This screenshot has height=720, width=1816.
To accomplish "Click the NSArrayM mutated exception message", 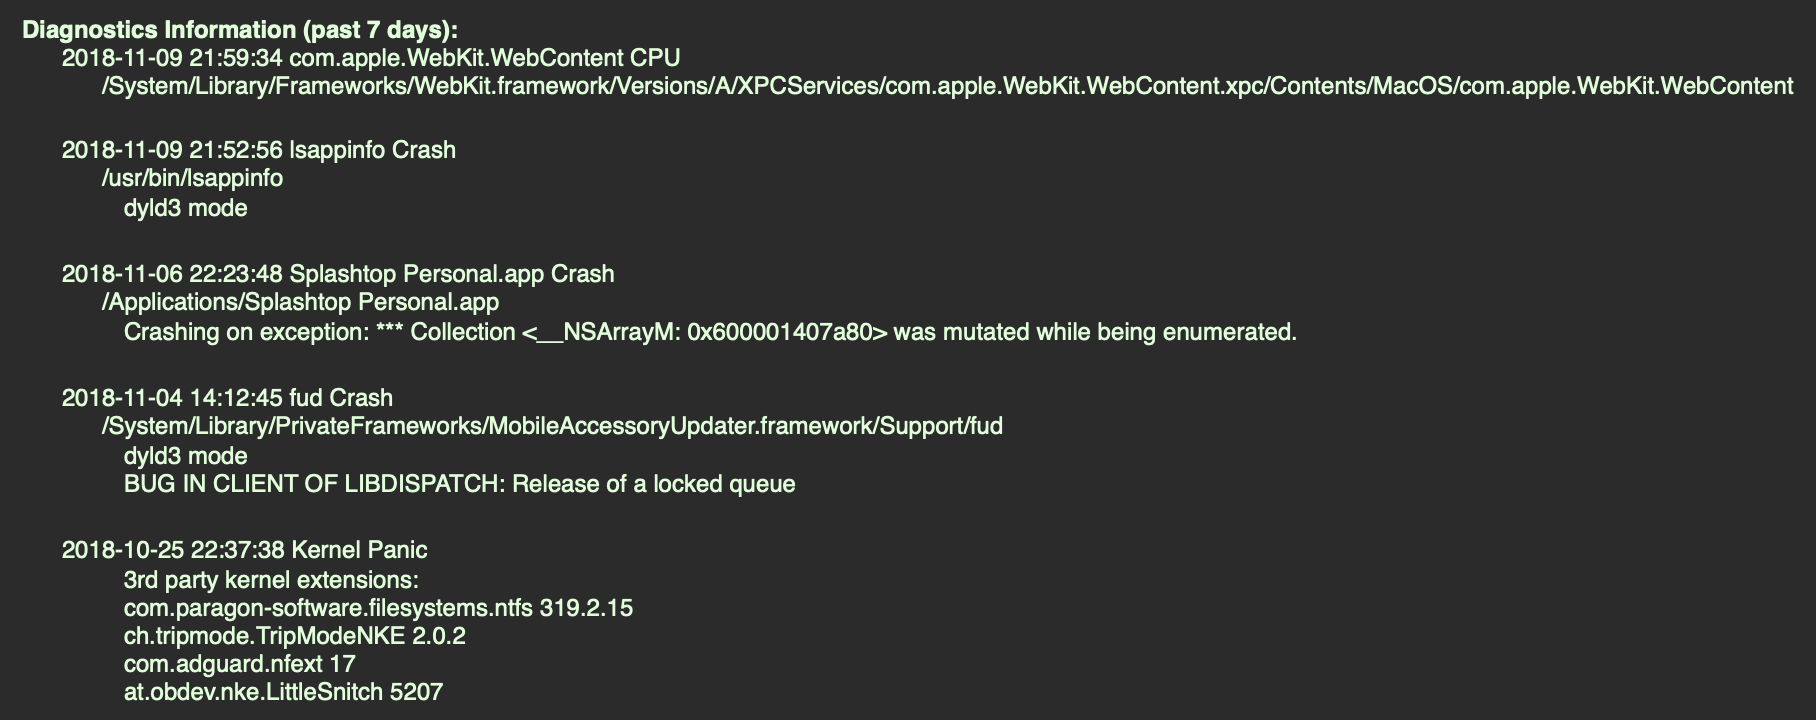I will 709,332.
